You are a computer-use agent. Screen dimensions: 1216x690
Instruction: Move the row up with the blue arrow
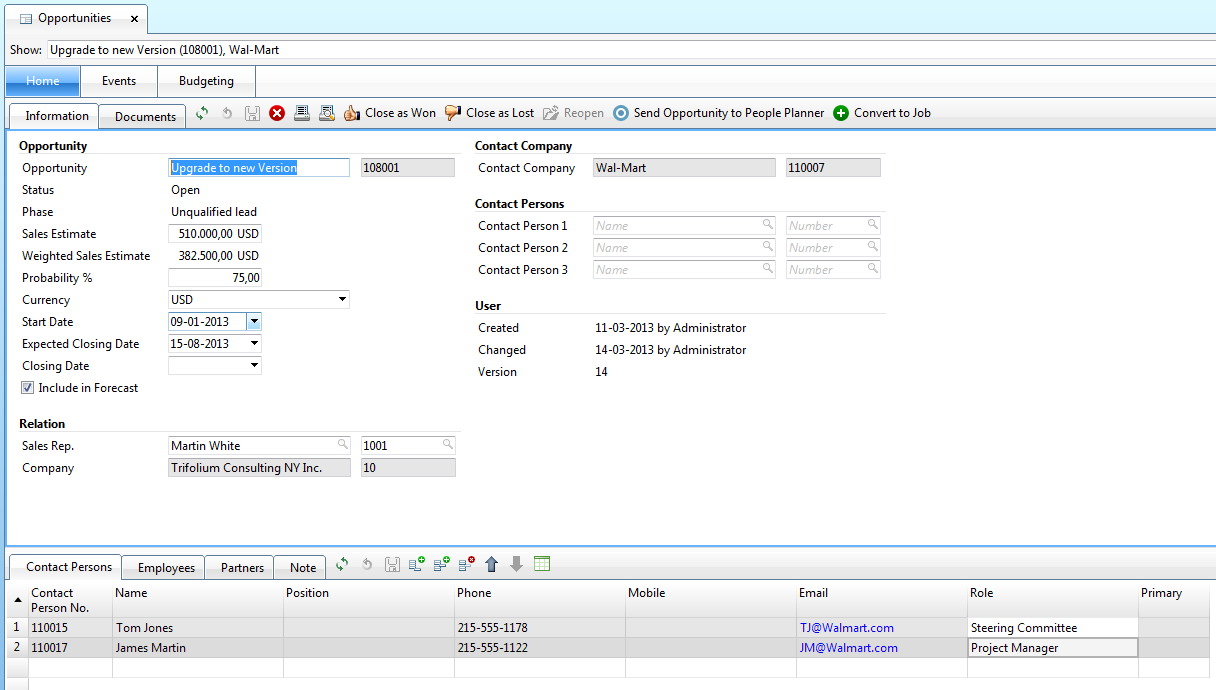point(491,565)
